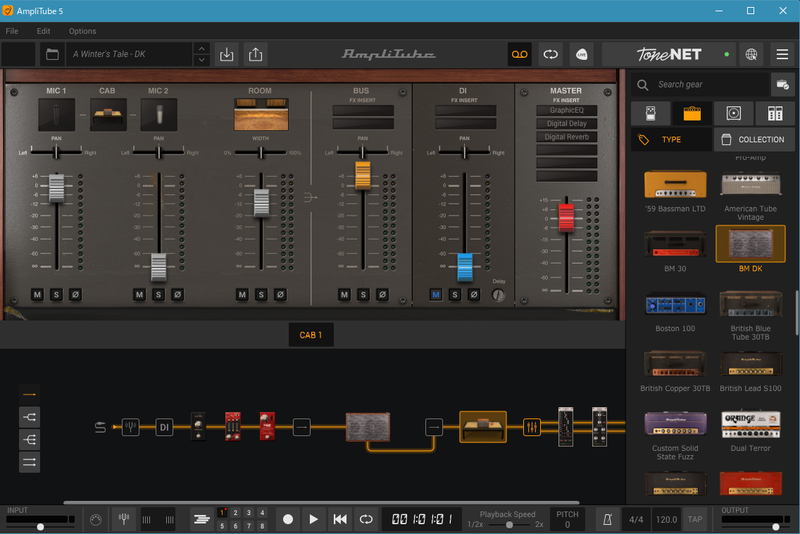The width and height of the screenshot is (800, 534).
Task: Select the rack effects gear category
Action: tap(775, 113)
